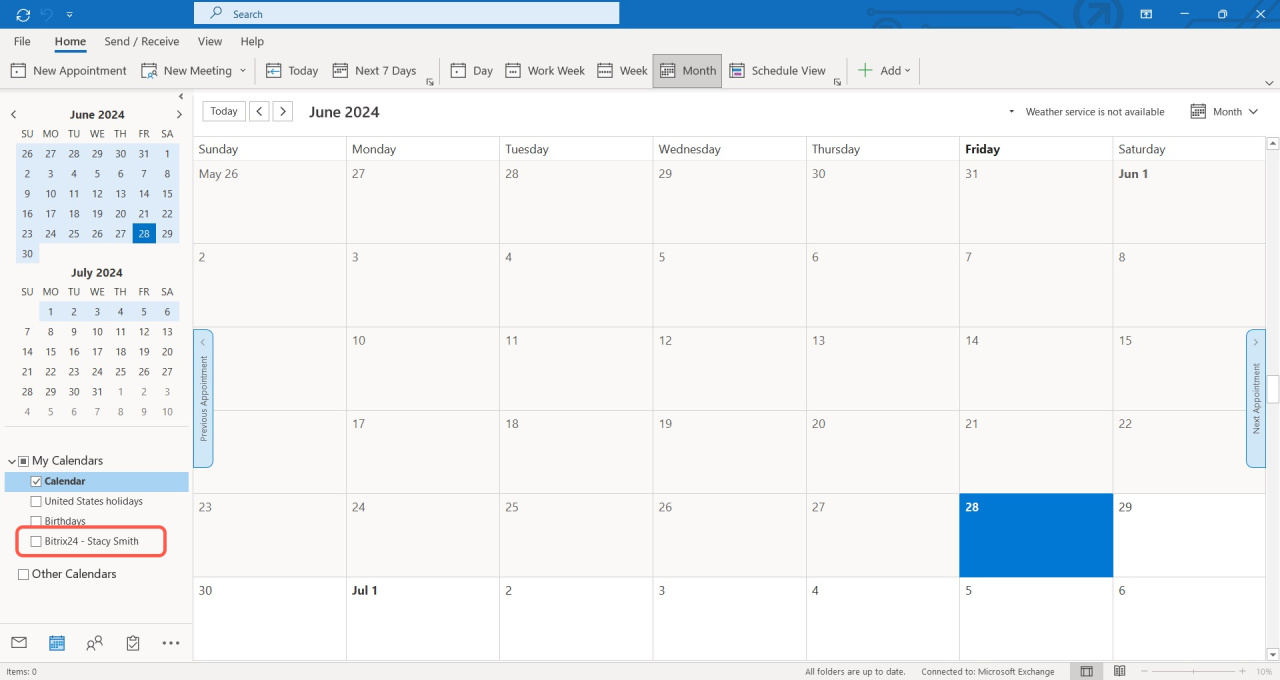Open the File menu
1280x680 pixels.
point(22,42)
